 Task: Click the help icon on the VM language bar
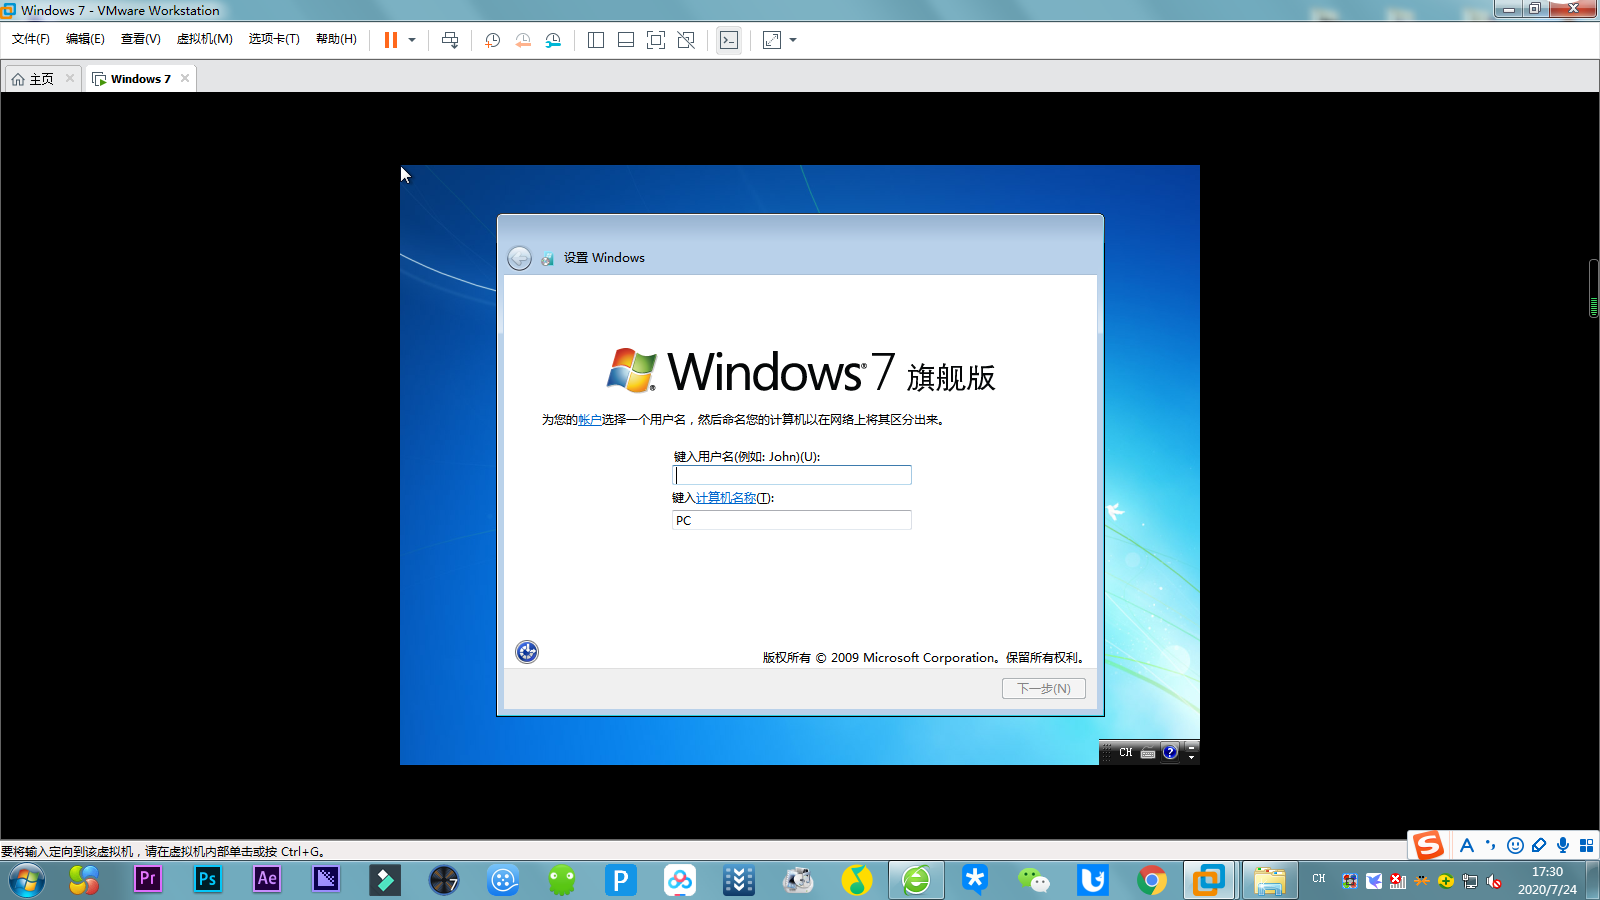tap(1170, 752)
